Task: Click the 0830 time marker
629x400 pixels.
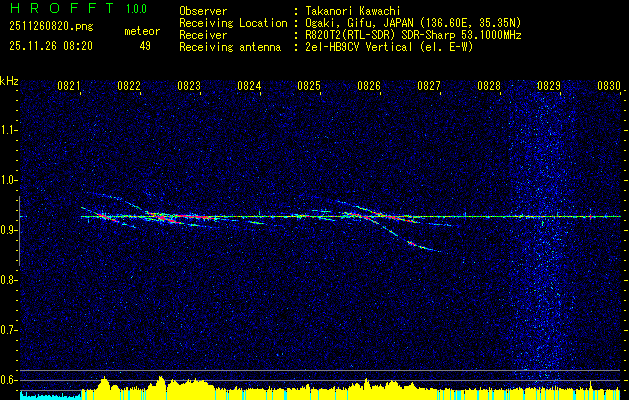Action: (609, 85)
